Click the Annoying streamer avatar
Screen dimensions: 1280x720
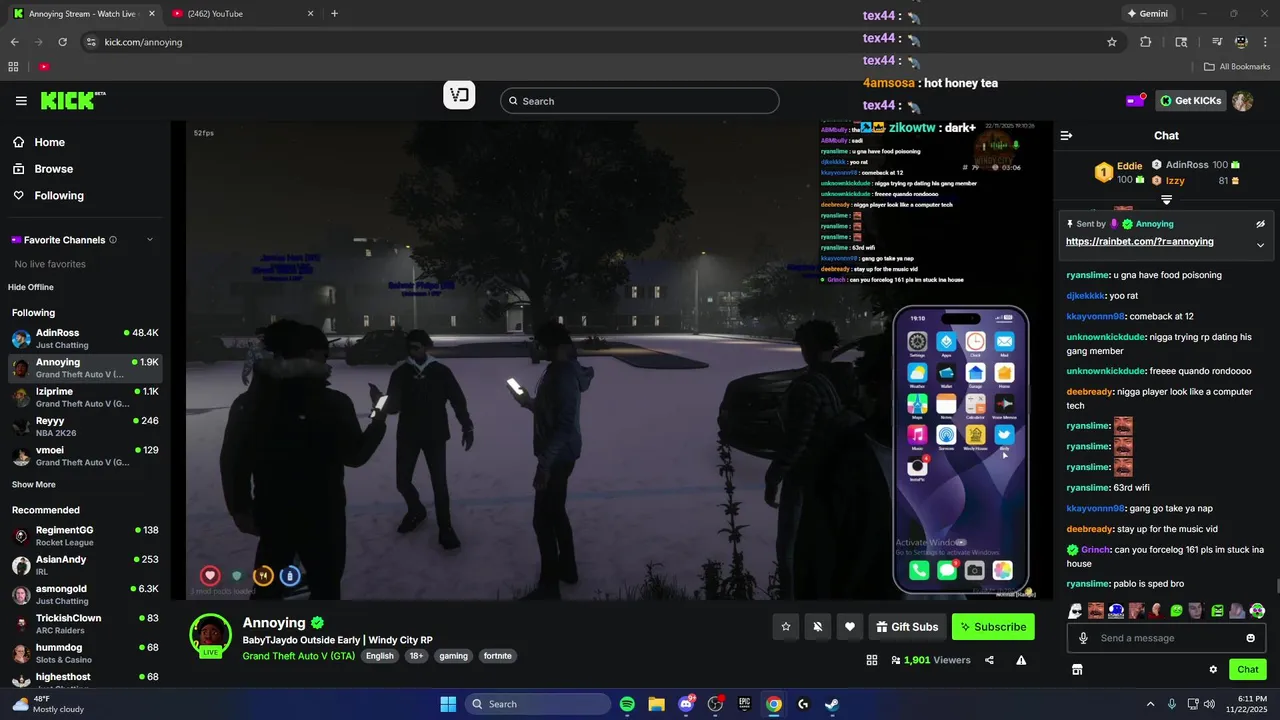coord(211,635)
